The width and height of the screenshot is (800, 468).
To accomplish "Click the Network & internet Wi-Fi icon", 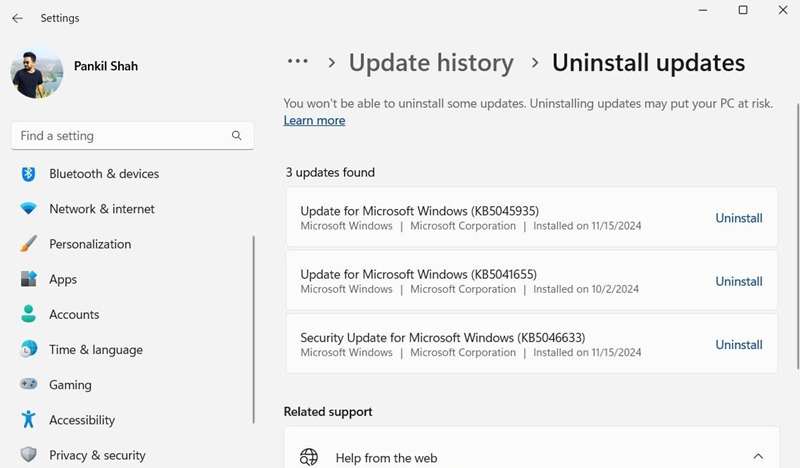I will (29, 209).
